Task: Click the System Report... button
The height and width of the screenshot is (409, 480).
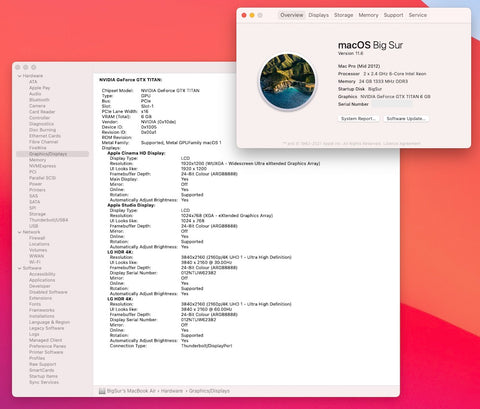Action: (x=358, y=119)
